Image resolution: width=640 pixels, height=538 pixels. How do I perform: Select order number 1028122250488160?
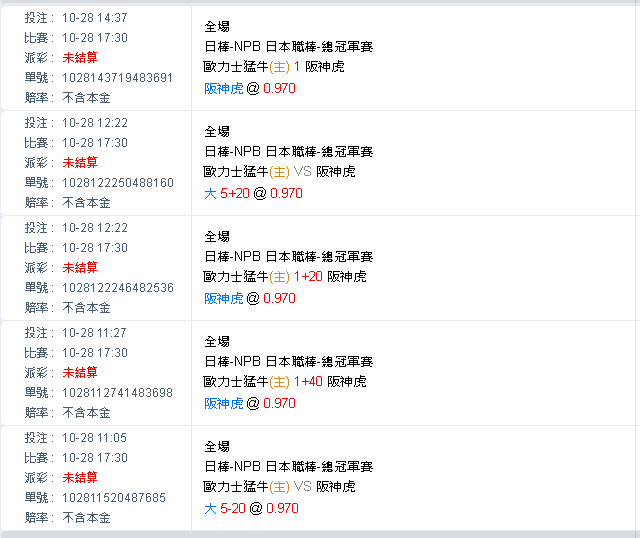pos(118,182)
